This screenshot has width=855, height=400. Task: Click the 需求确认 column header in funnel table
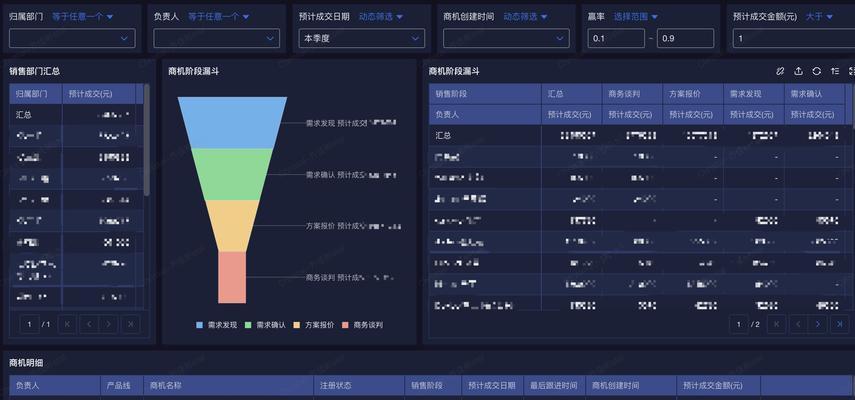tap(815, 94)
